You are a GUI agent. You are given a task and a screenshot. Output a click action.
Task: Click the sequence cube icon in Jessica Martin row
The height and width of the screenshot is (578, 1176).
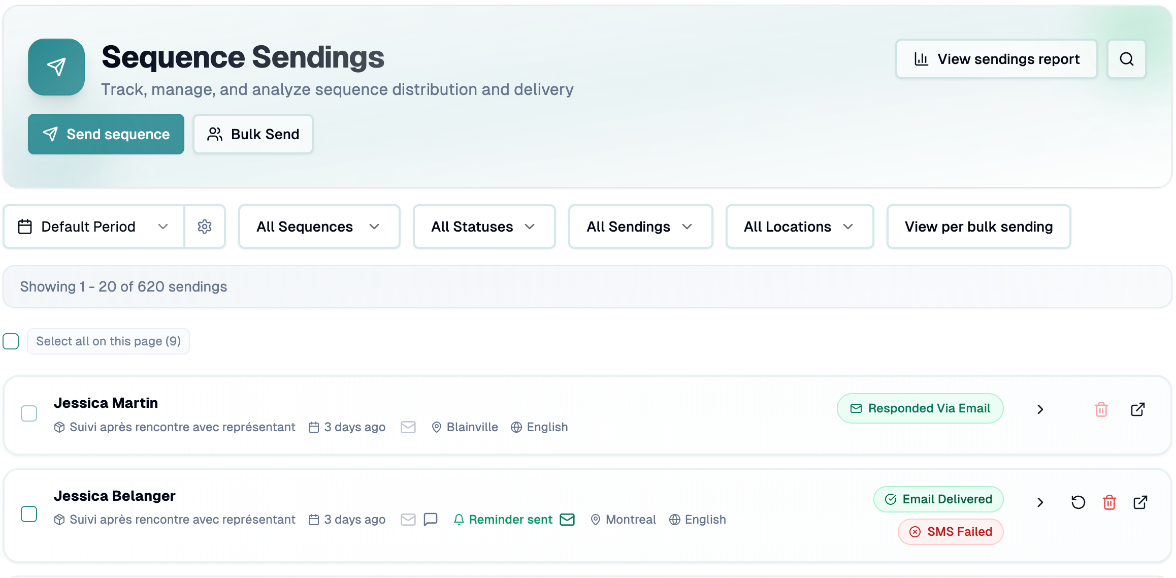click(59, 427)
